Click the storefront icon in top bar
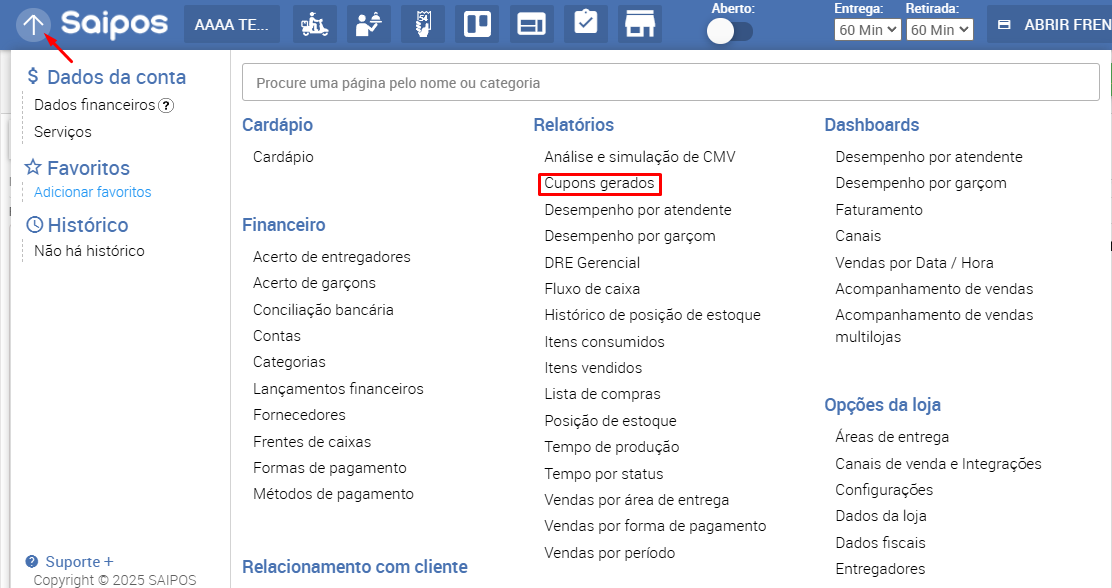Viewport: 1112px width, 588px height. (640, 25)
